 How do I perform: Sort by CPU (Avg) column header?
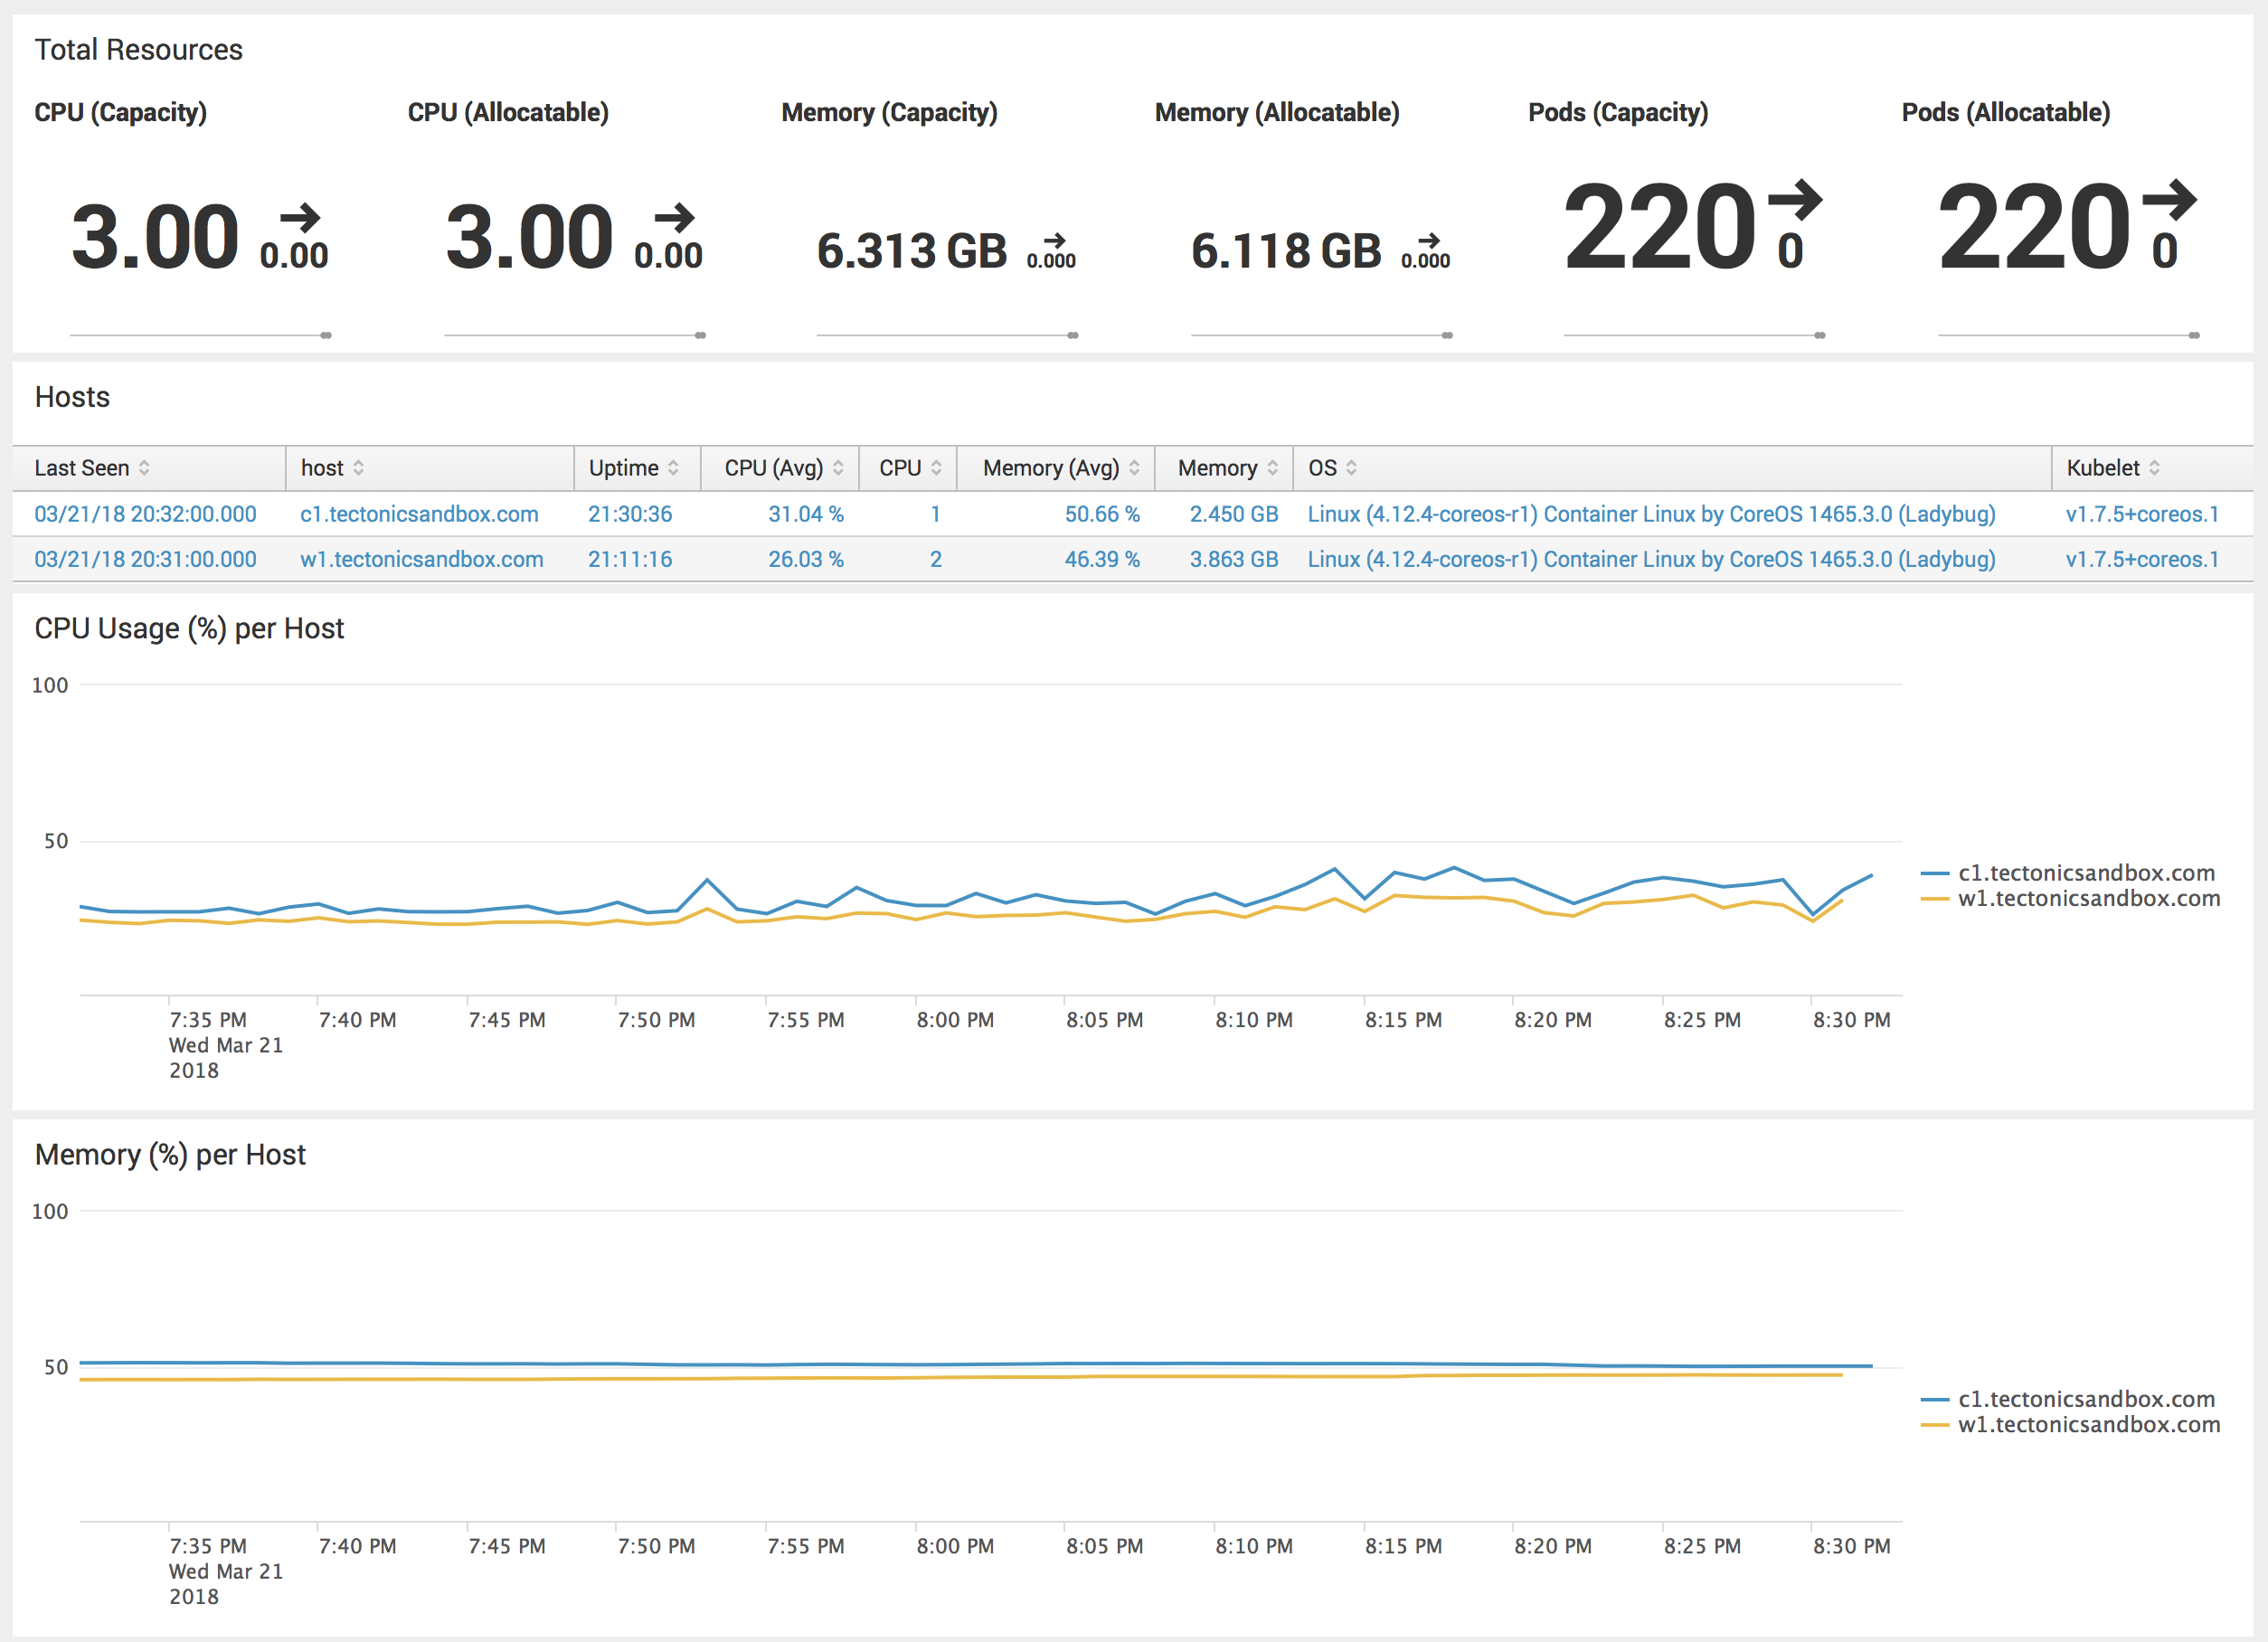coord(784,468)
